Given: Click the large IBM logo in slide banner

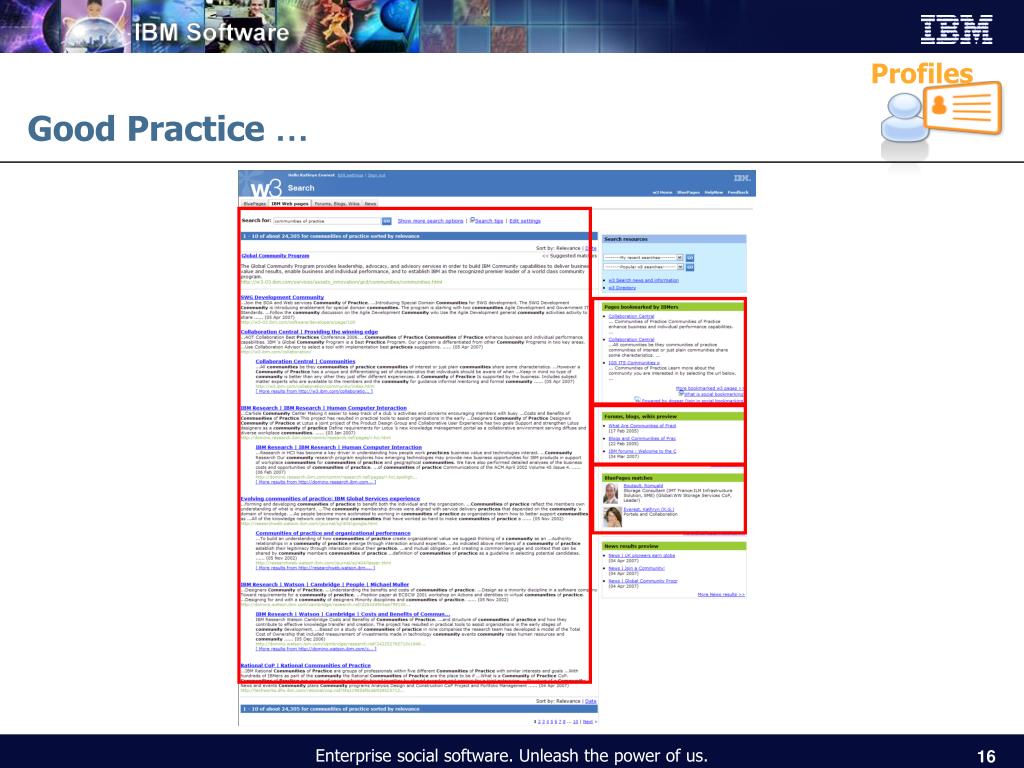Looking at the screenshot, I should (x=957, y=29).
